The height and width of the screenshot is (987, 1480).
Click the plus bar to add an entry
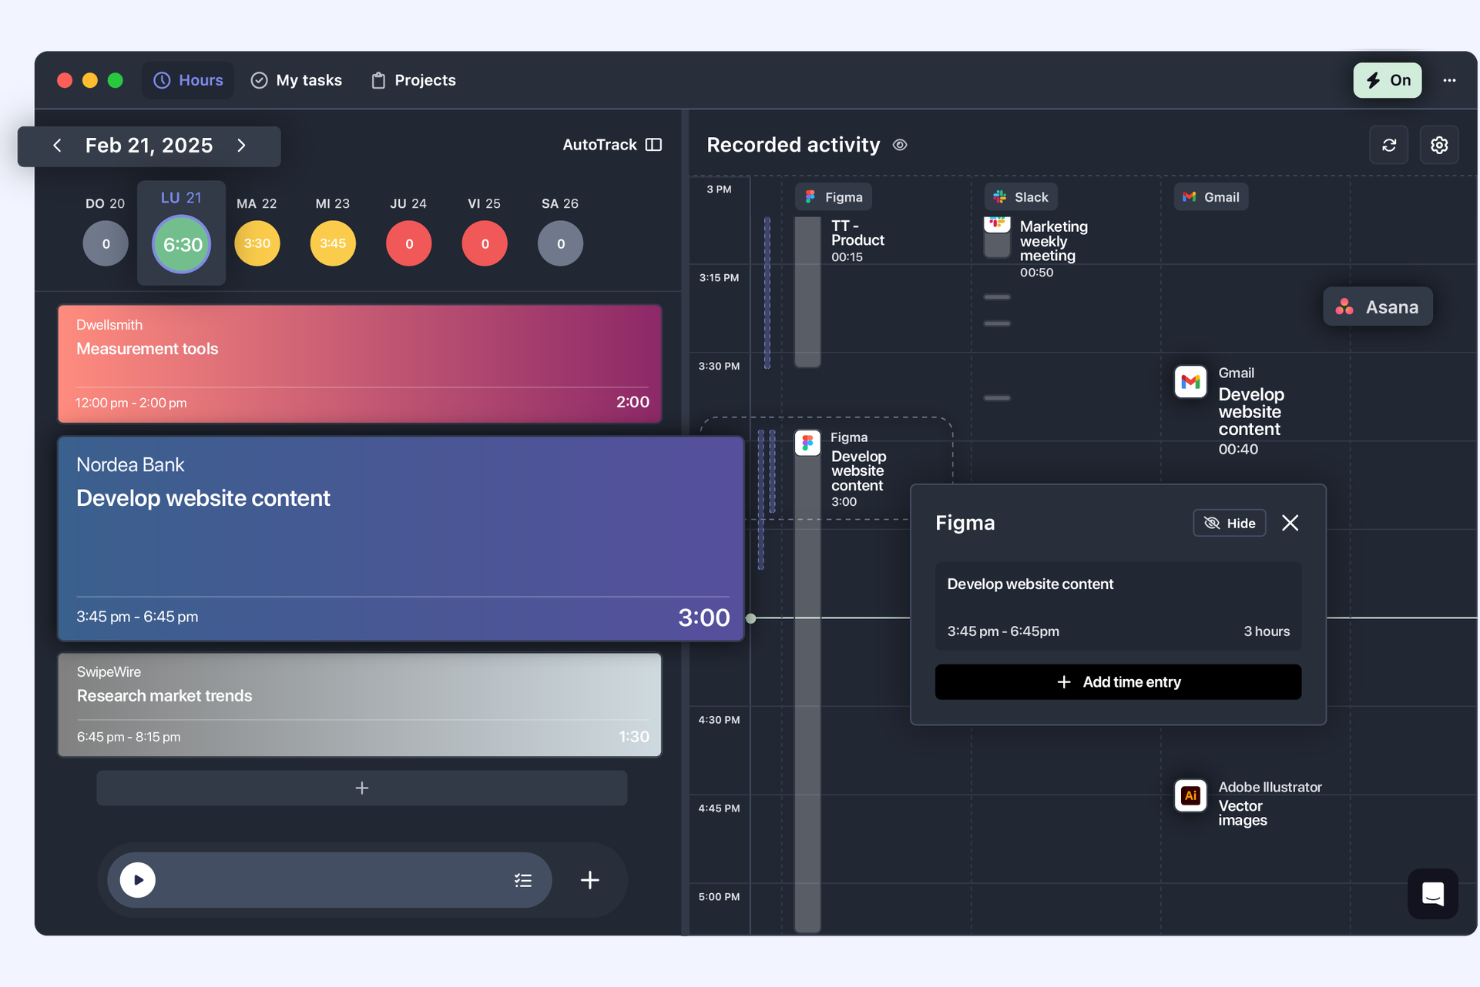(x=361, y=787)
